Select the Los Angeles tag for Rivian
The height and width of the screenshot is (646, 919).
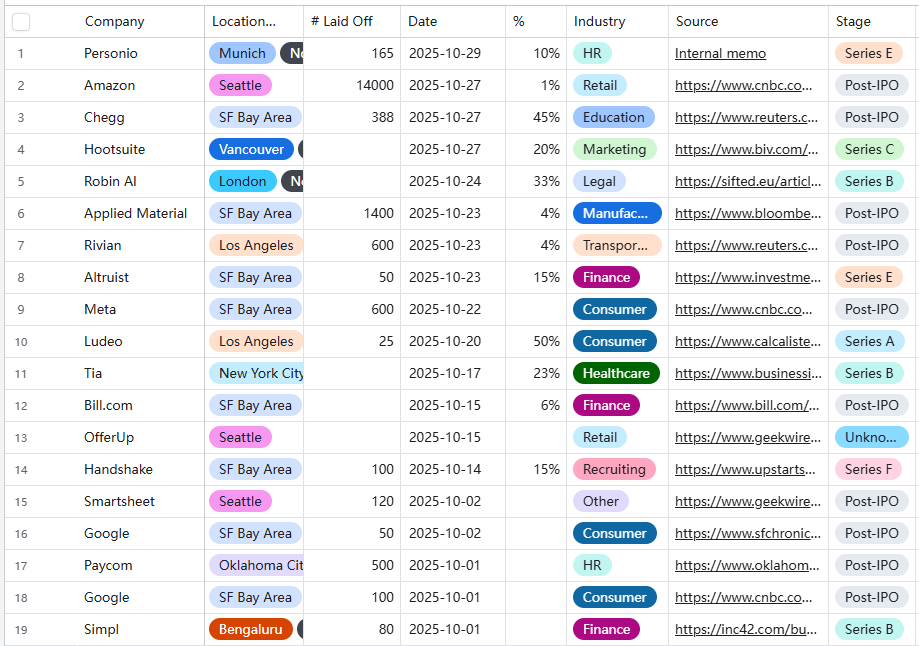[x=256, y=246]
